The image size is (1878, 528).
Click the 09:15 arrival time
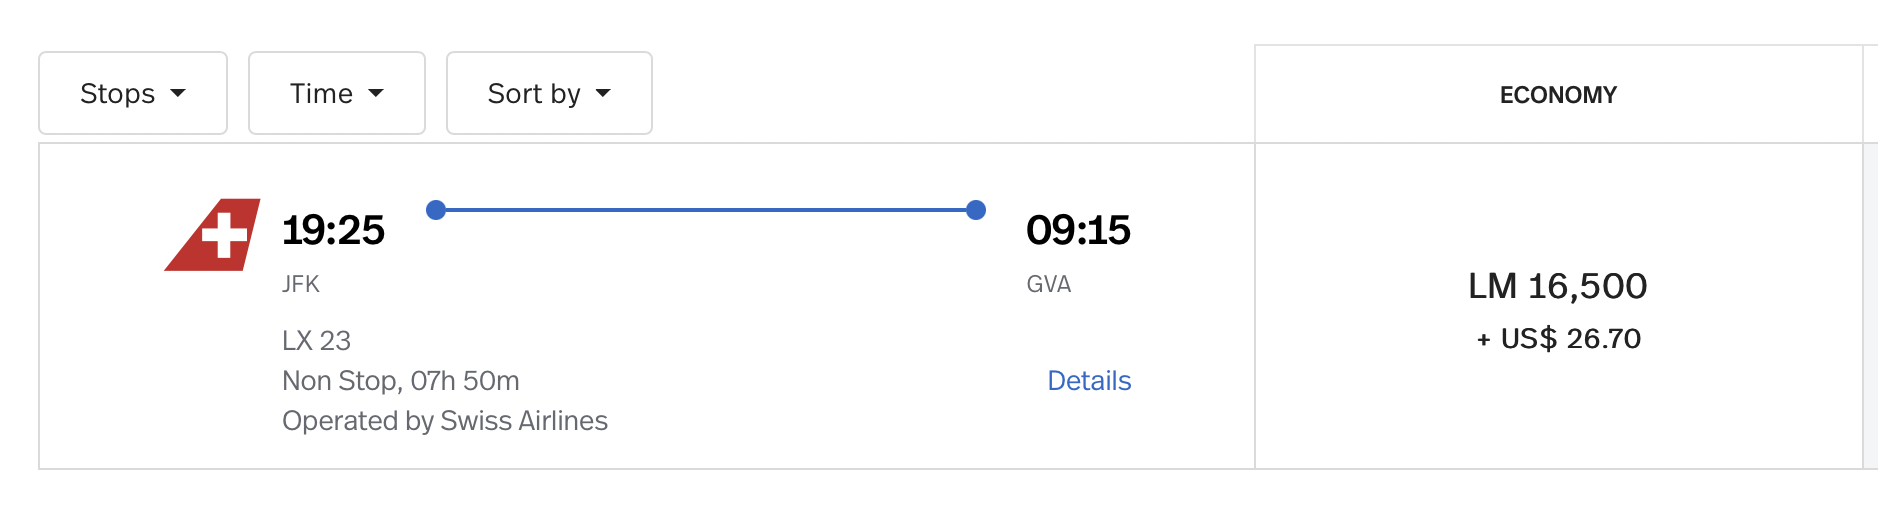coord(1078,230)
